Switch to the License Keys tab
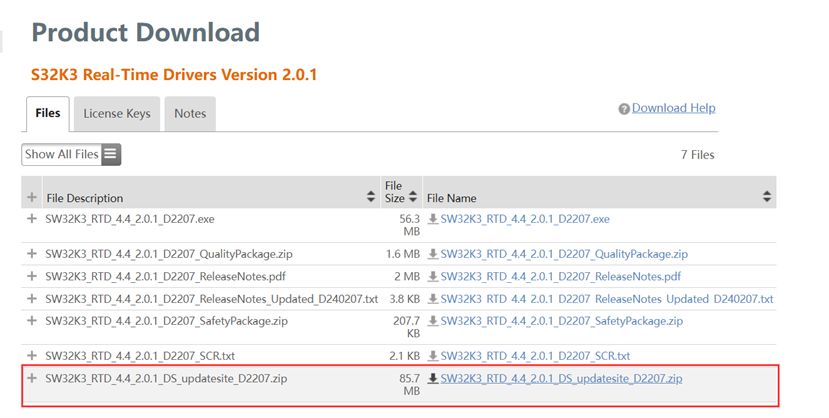The width and height of the screenshot is (829, 418). click(117, 114)
